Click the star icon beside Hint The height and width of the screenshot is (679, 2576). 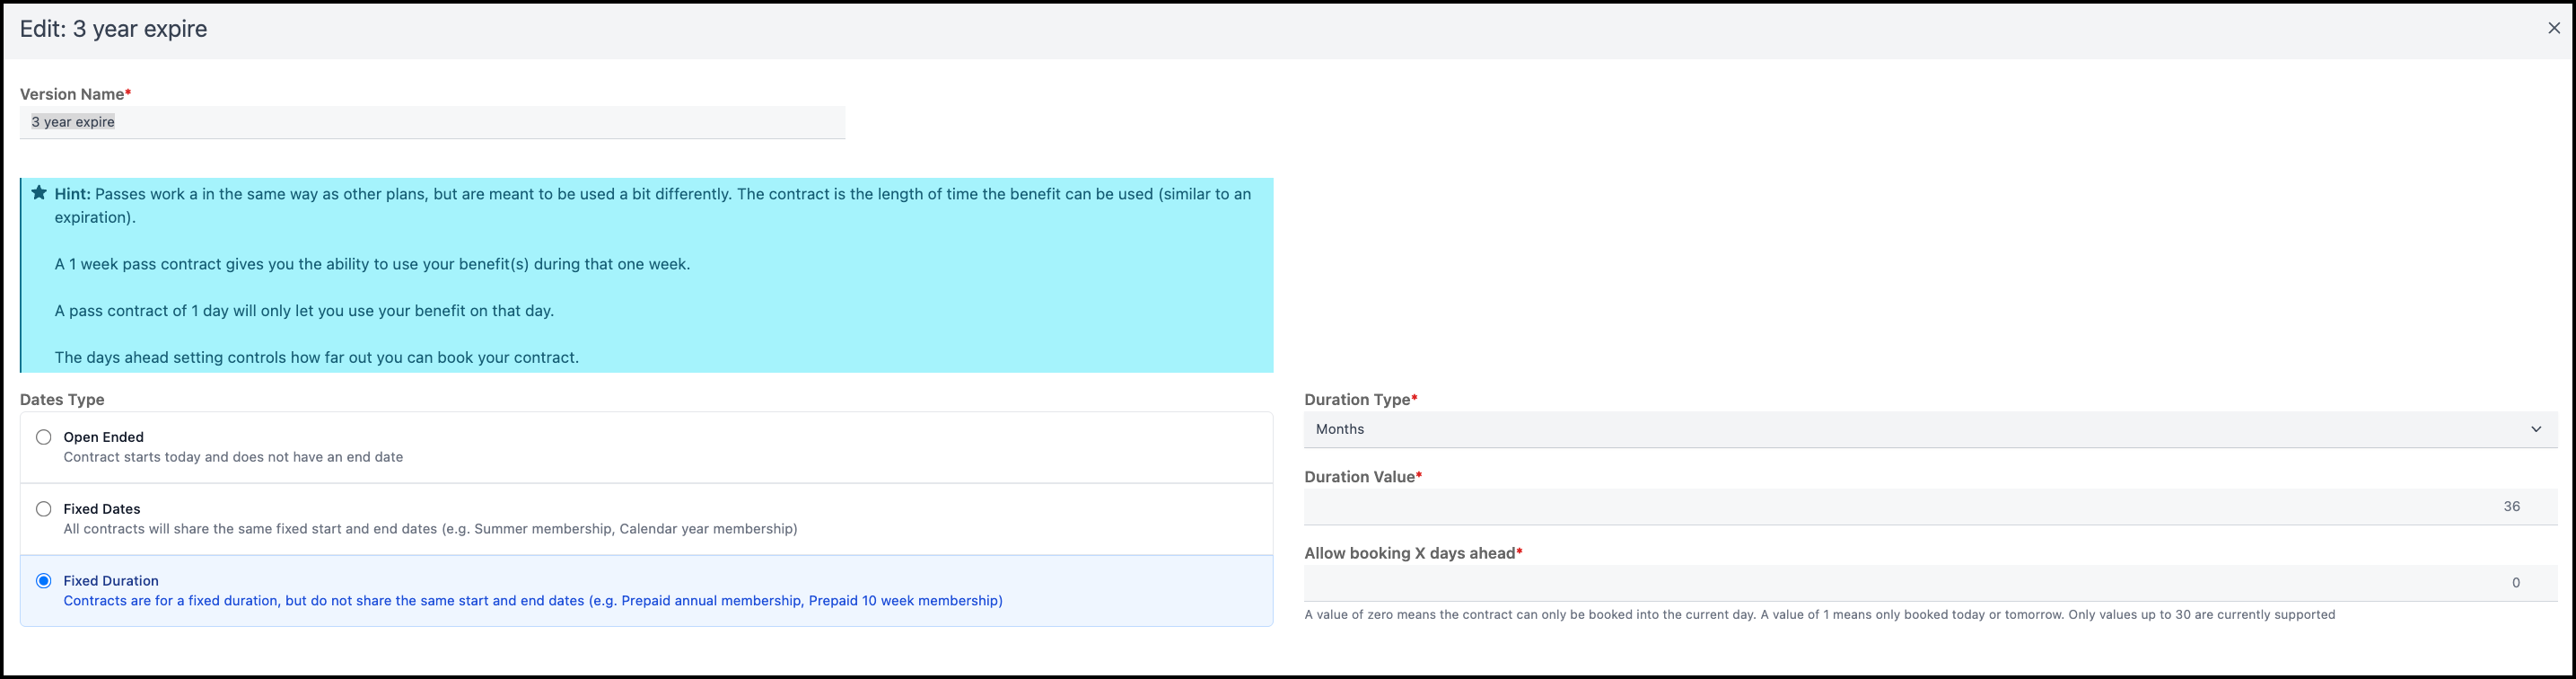click(39, 193)
